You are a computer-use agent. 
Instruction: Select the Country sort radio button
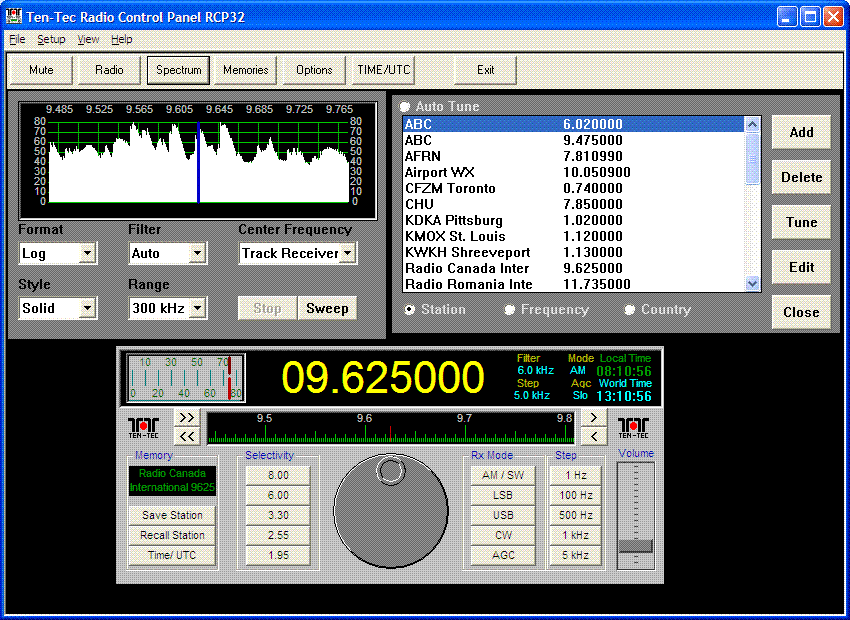(x=631, y=310)
